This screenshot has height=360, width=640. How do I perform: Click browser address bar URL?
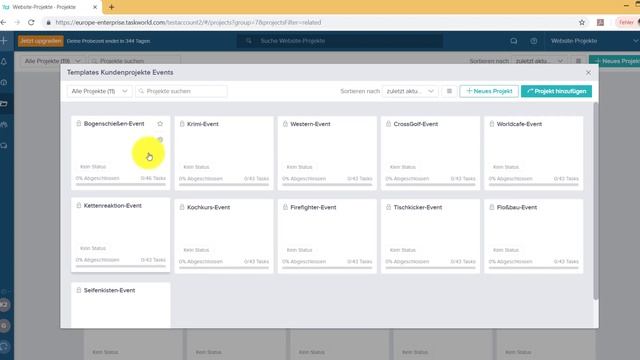(188, 22)
